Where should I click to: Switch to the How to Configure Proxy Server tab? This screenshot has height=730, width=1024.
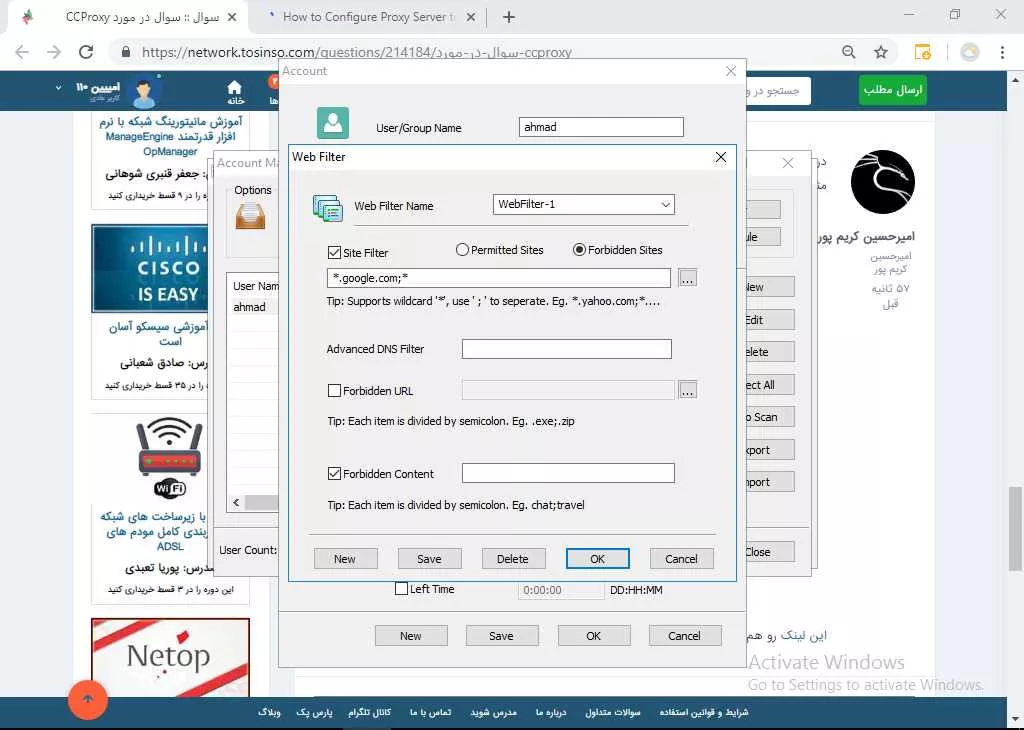tap(369, 17)
